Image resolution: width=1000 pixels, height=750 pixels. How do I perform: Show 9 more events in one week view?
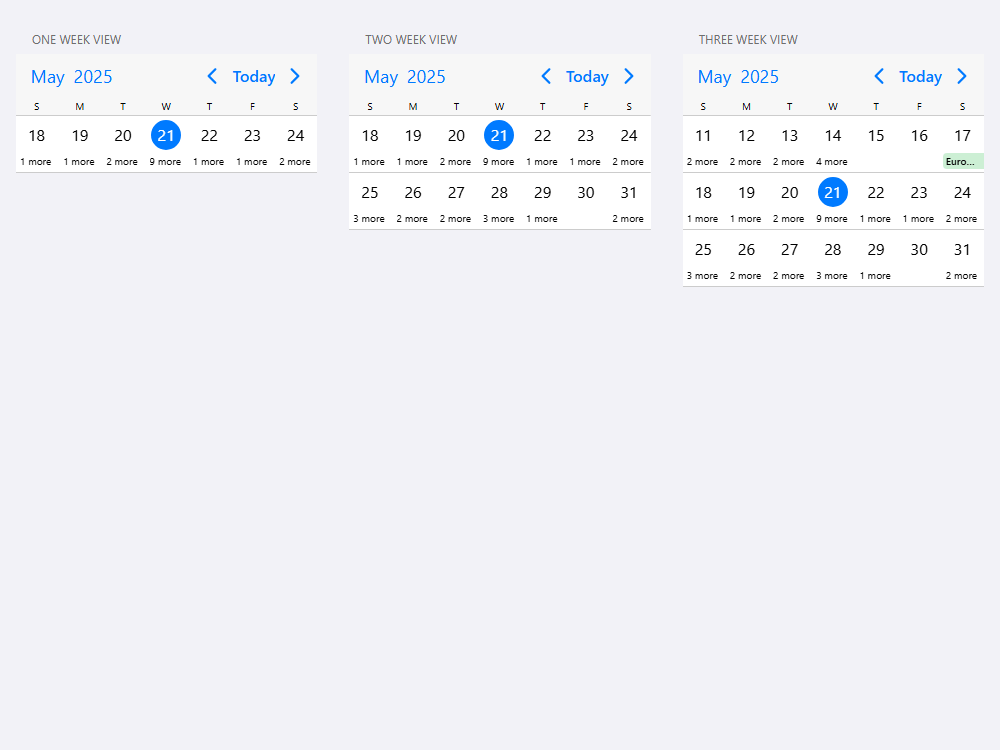165,162
